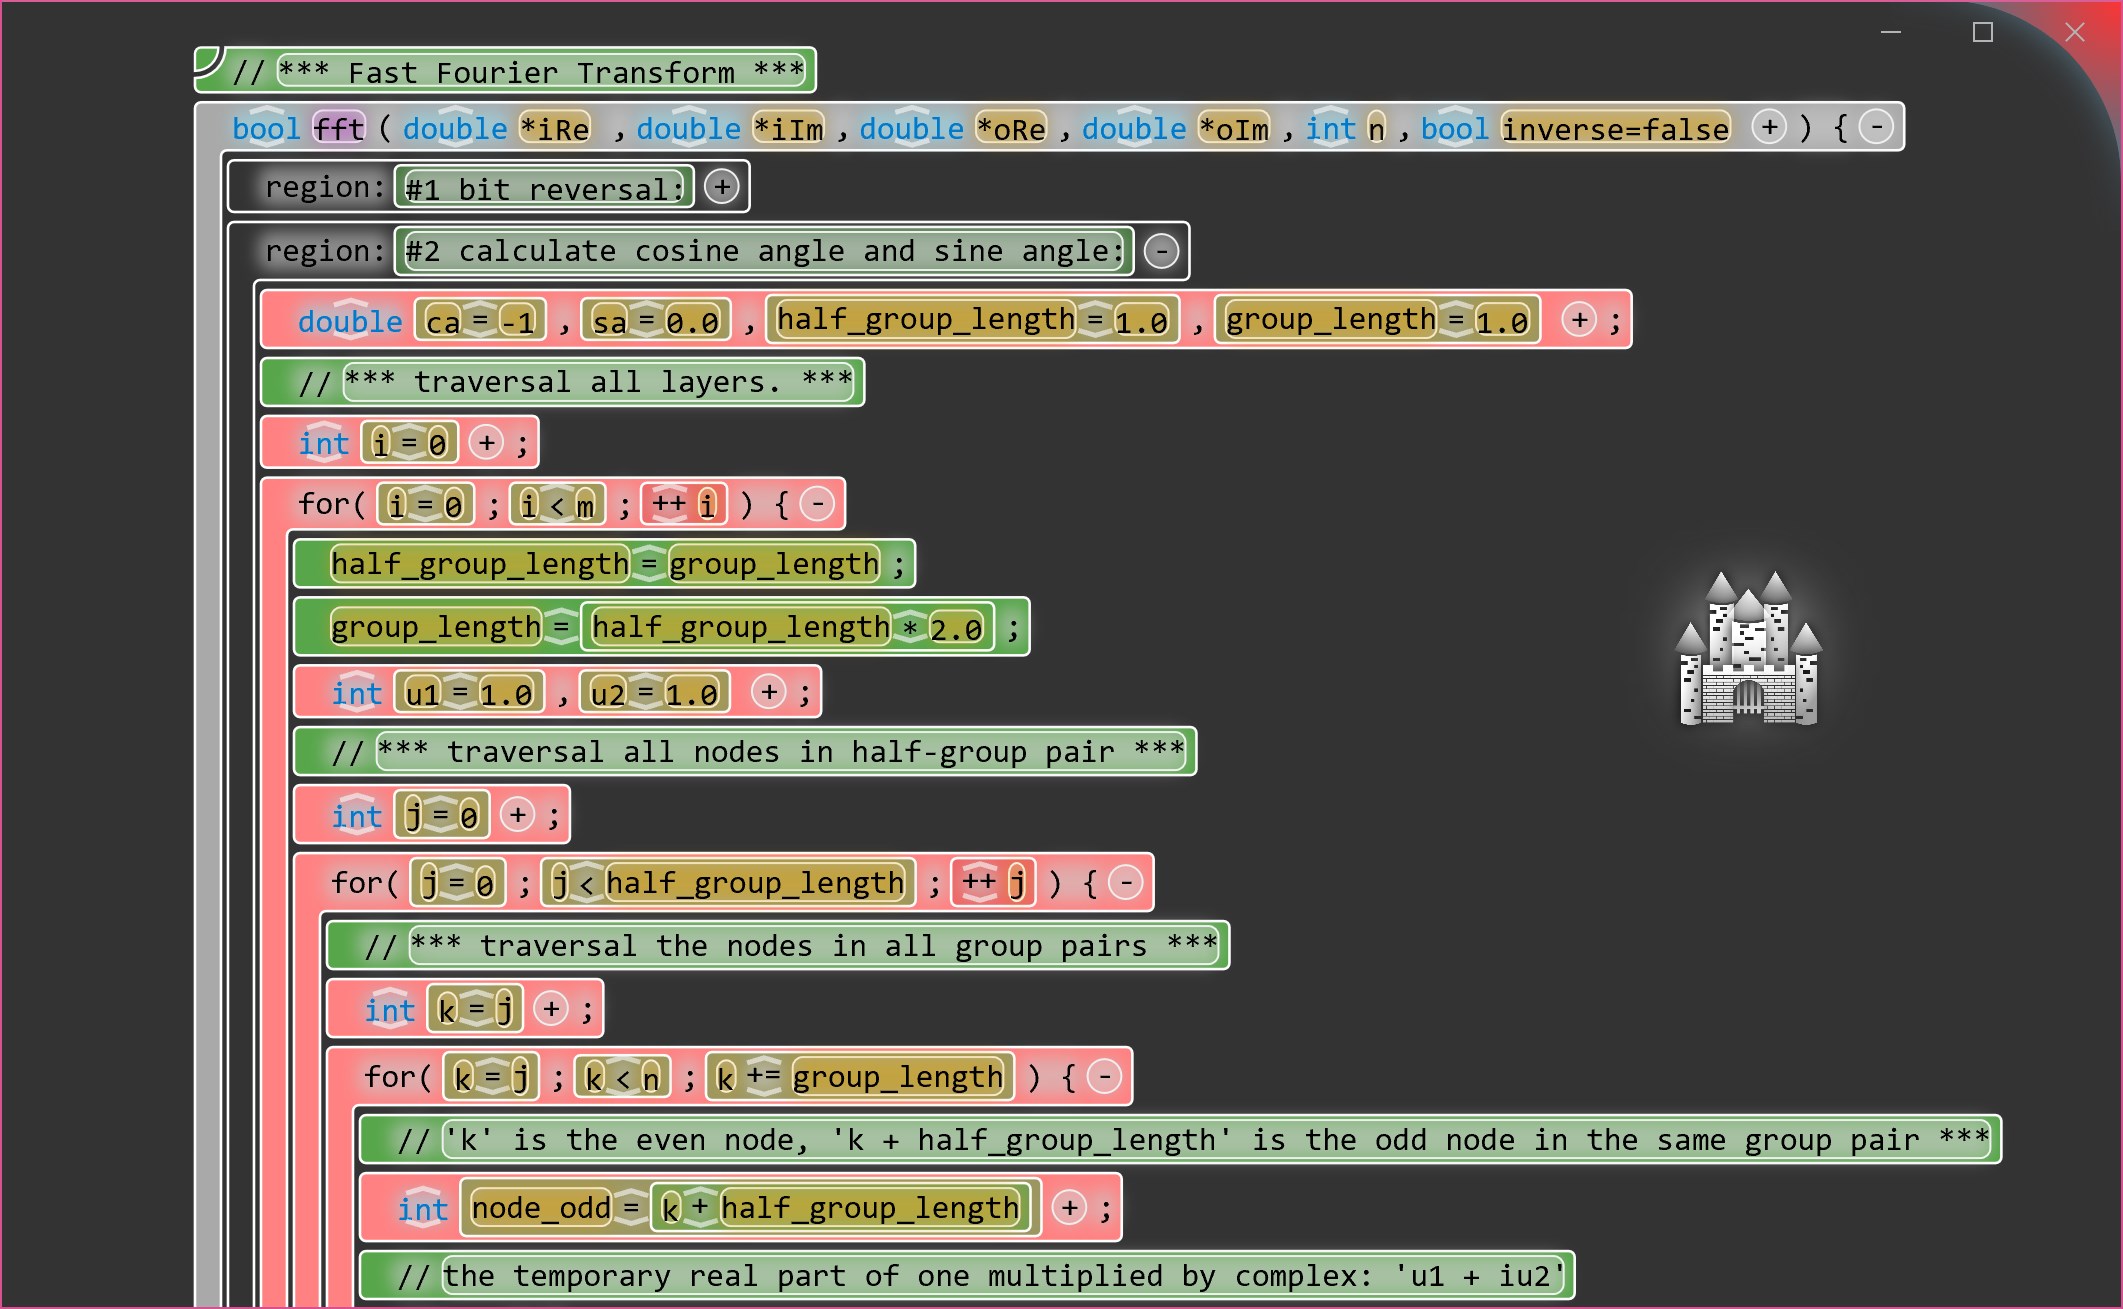This screenshot has width=2123, height=1309.
Task: Click the castle icon on the right
Action: point(1749,649)
